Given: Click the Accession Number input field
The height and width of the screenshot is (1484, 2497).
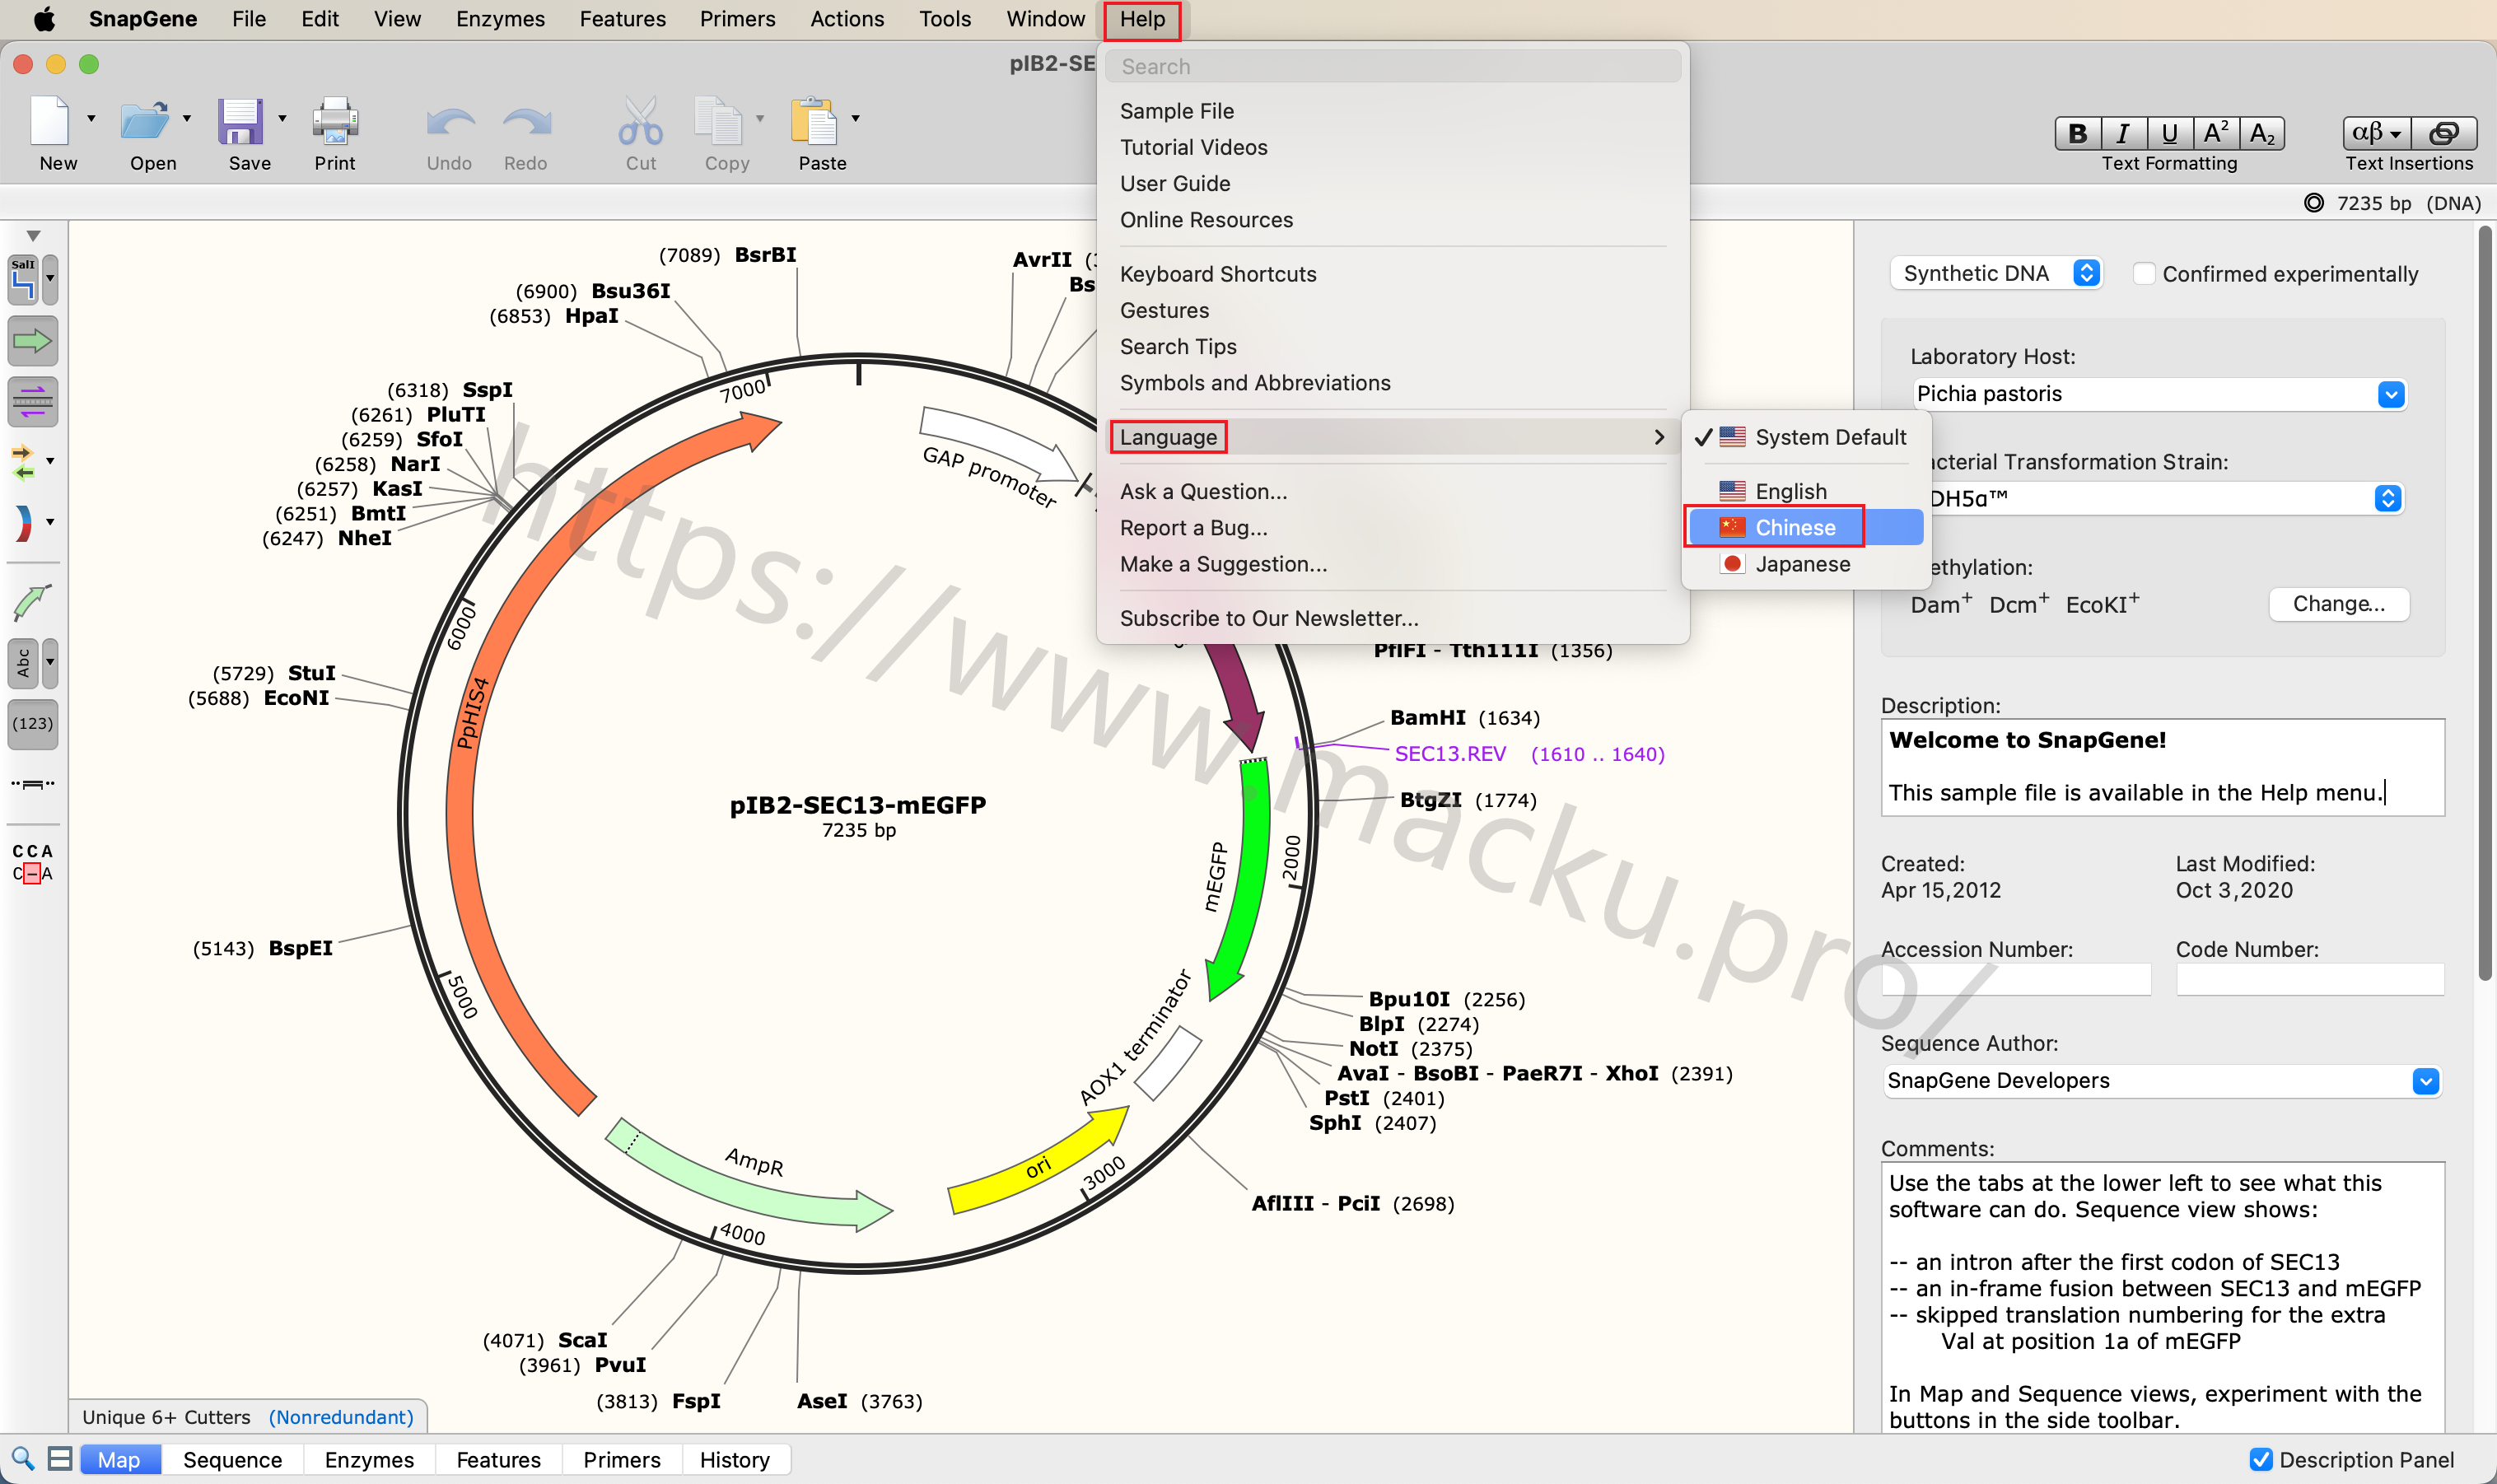Looking at the screenshot, I should (x=2016, y=979).
